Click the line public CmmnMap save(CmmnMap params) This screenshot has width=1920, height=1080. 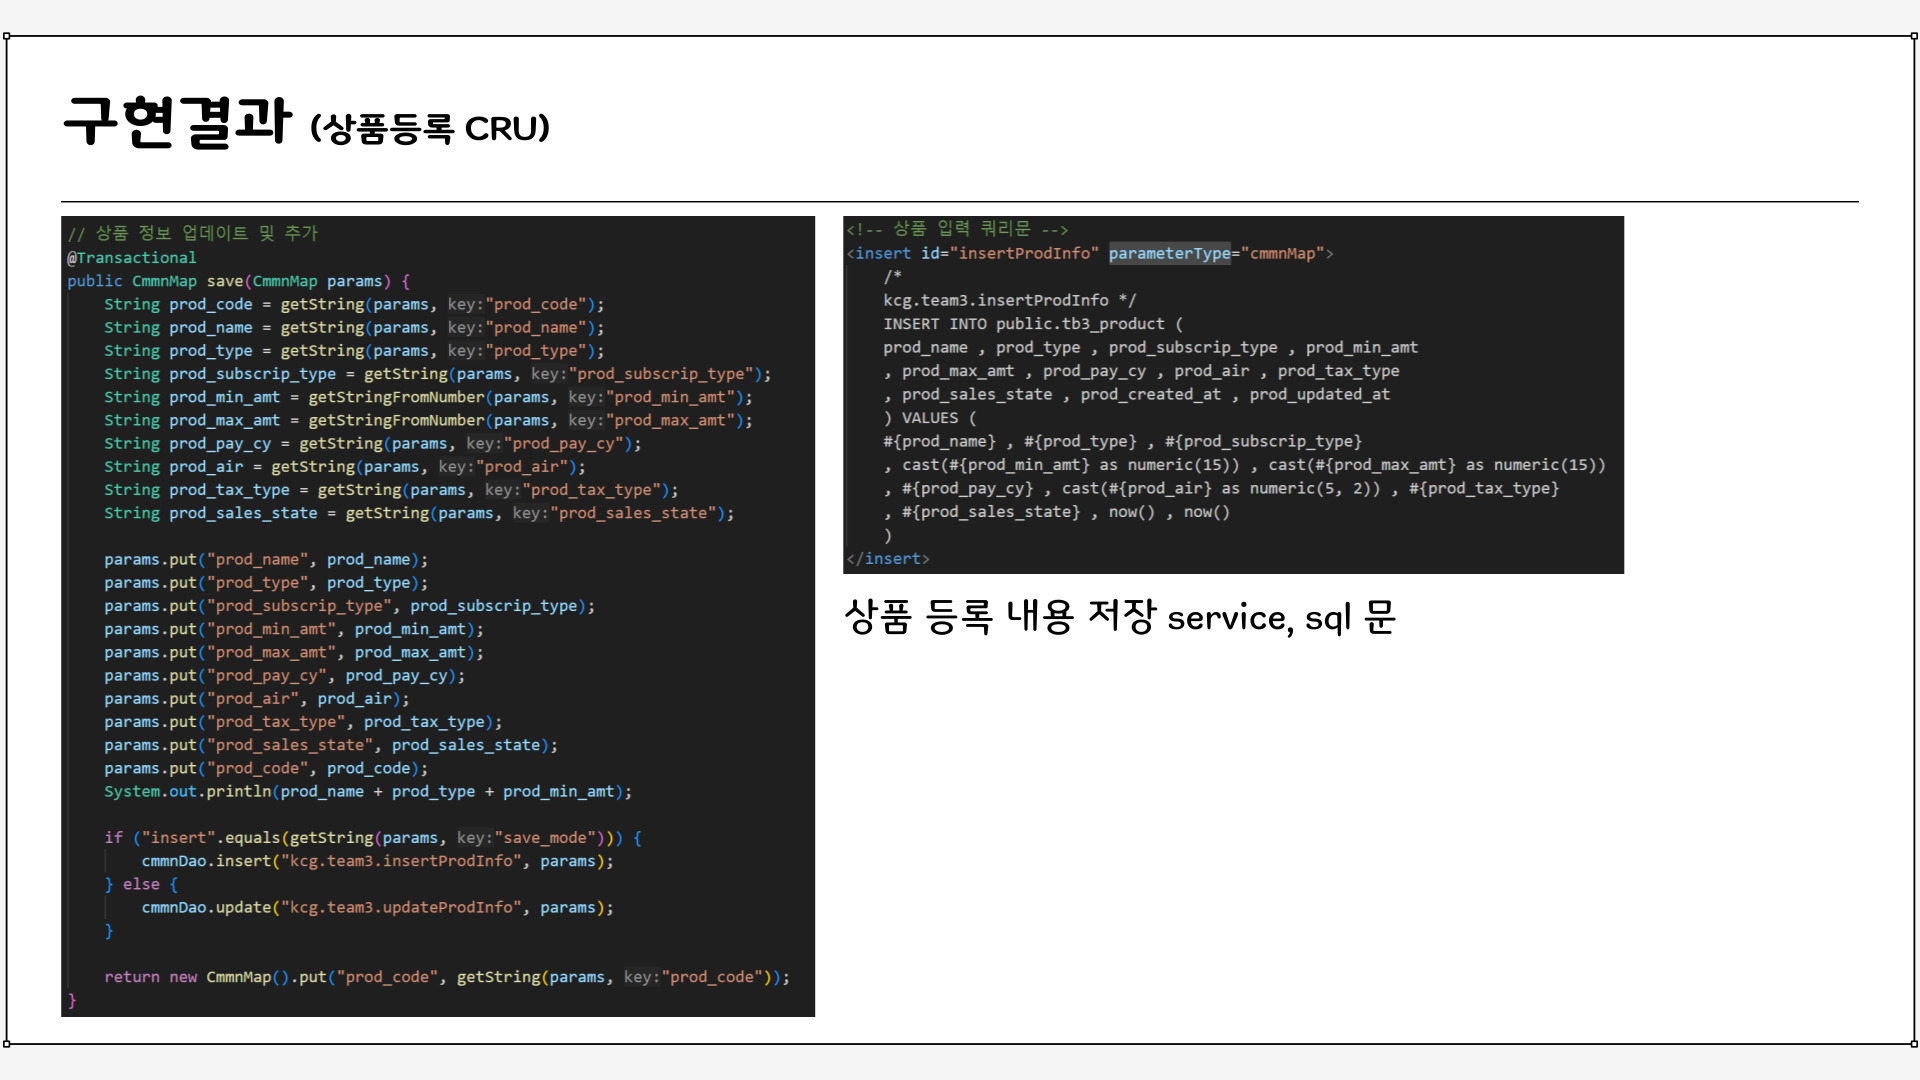point(238,281)
